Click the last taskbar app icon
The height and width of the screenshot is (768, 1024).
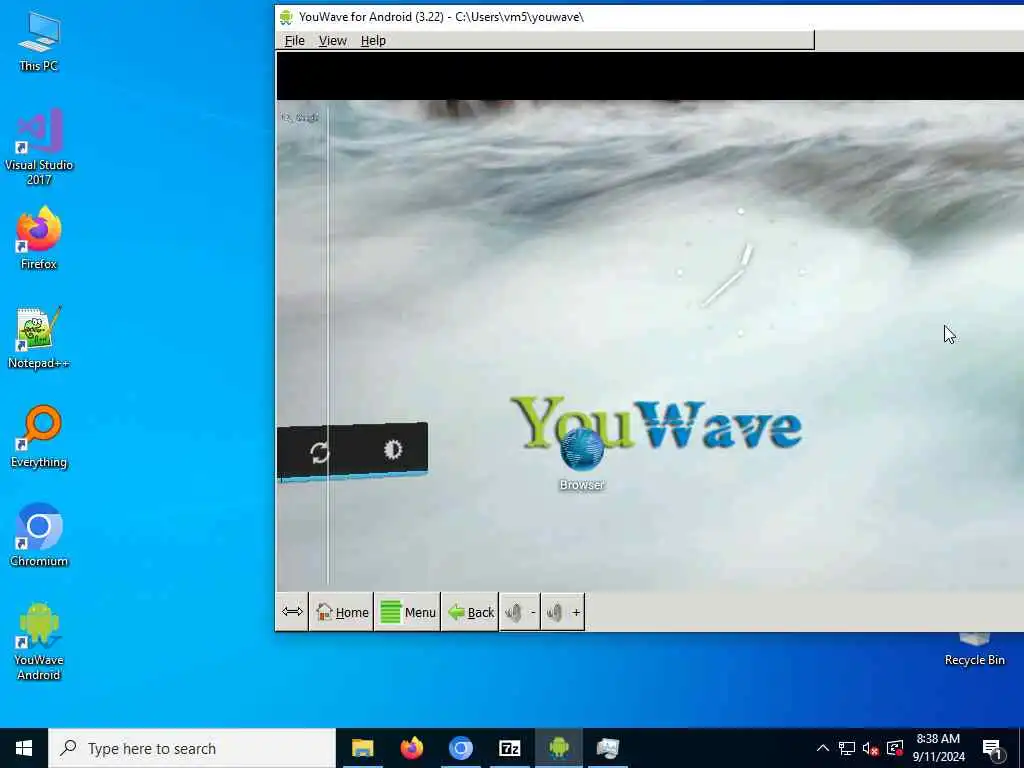pos(607,748)
